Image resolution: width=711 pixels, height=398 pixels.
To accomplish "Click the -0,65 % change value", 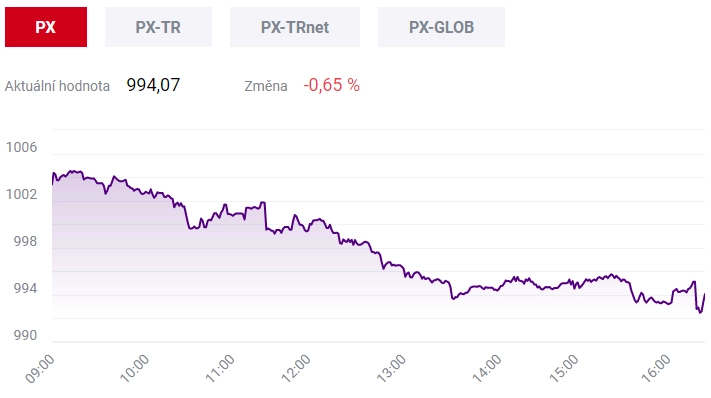I will 331,85.
